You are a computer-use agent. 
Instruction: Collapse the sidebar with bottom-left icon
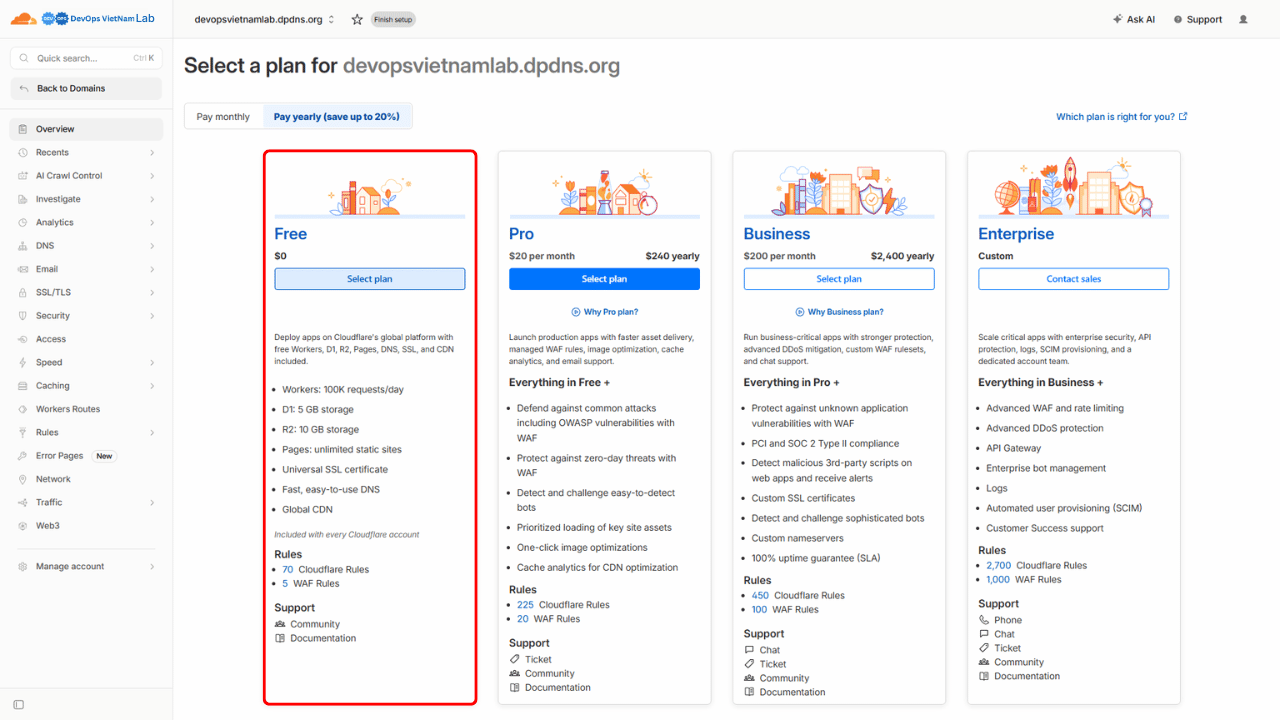18,705
